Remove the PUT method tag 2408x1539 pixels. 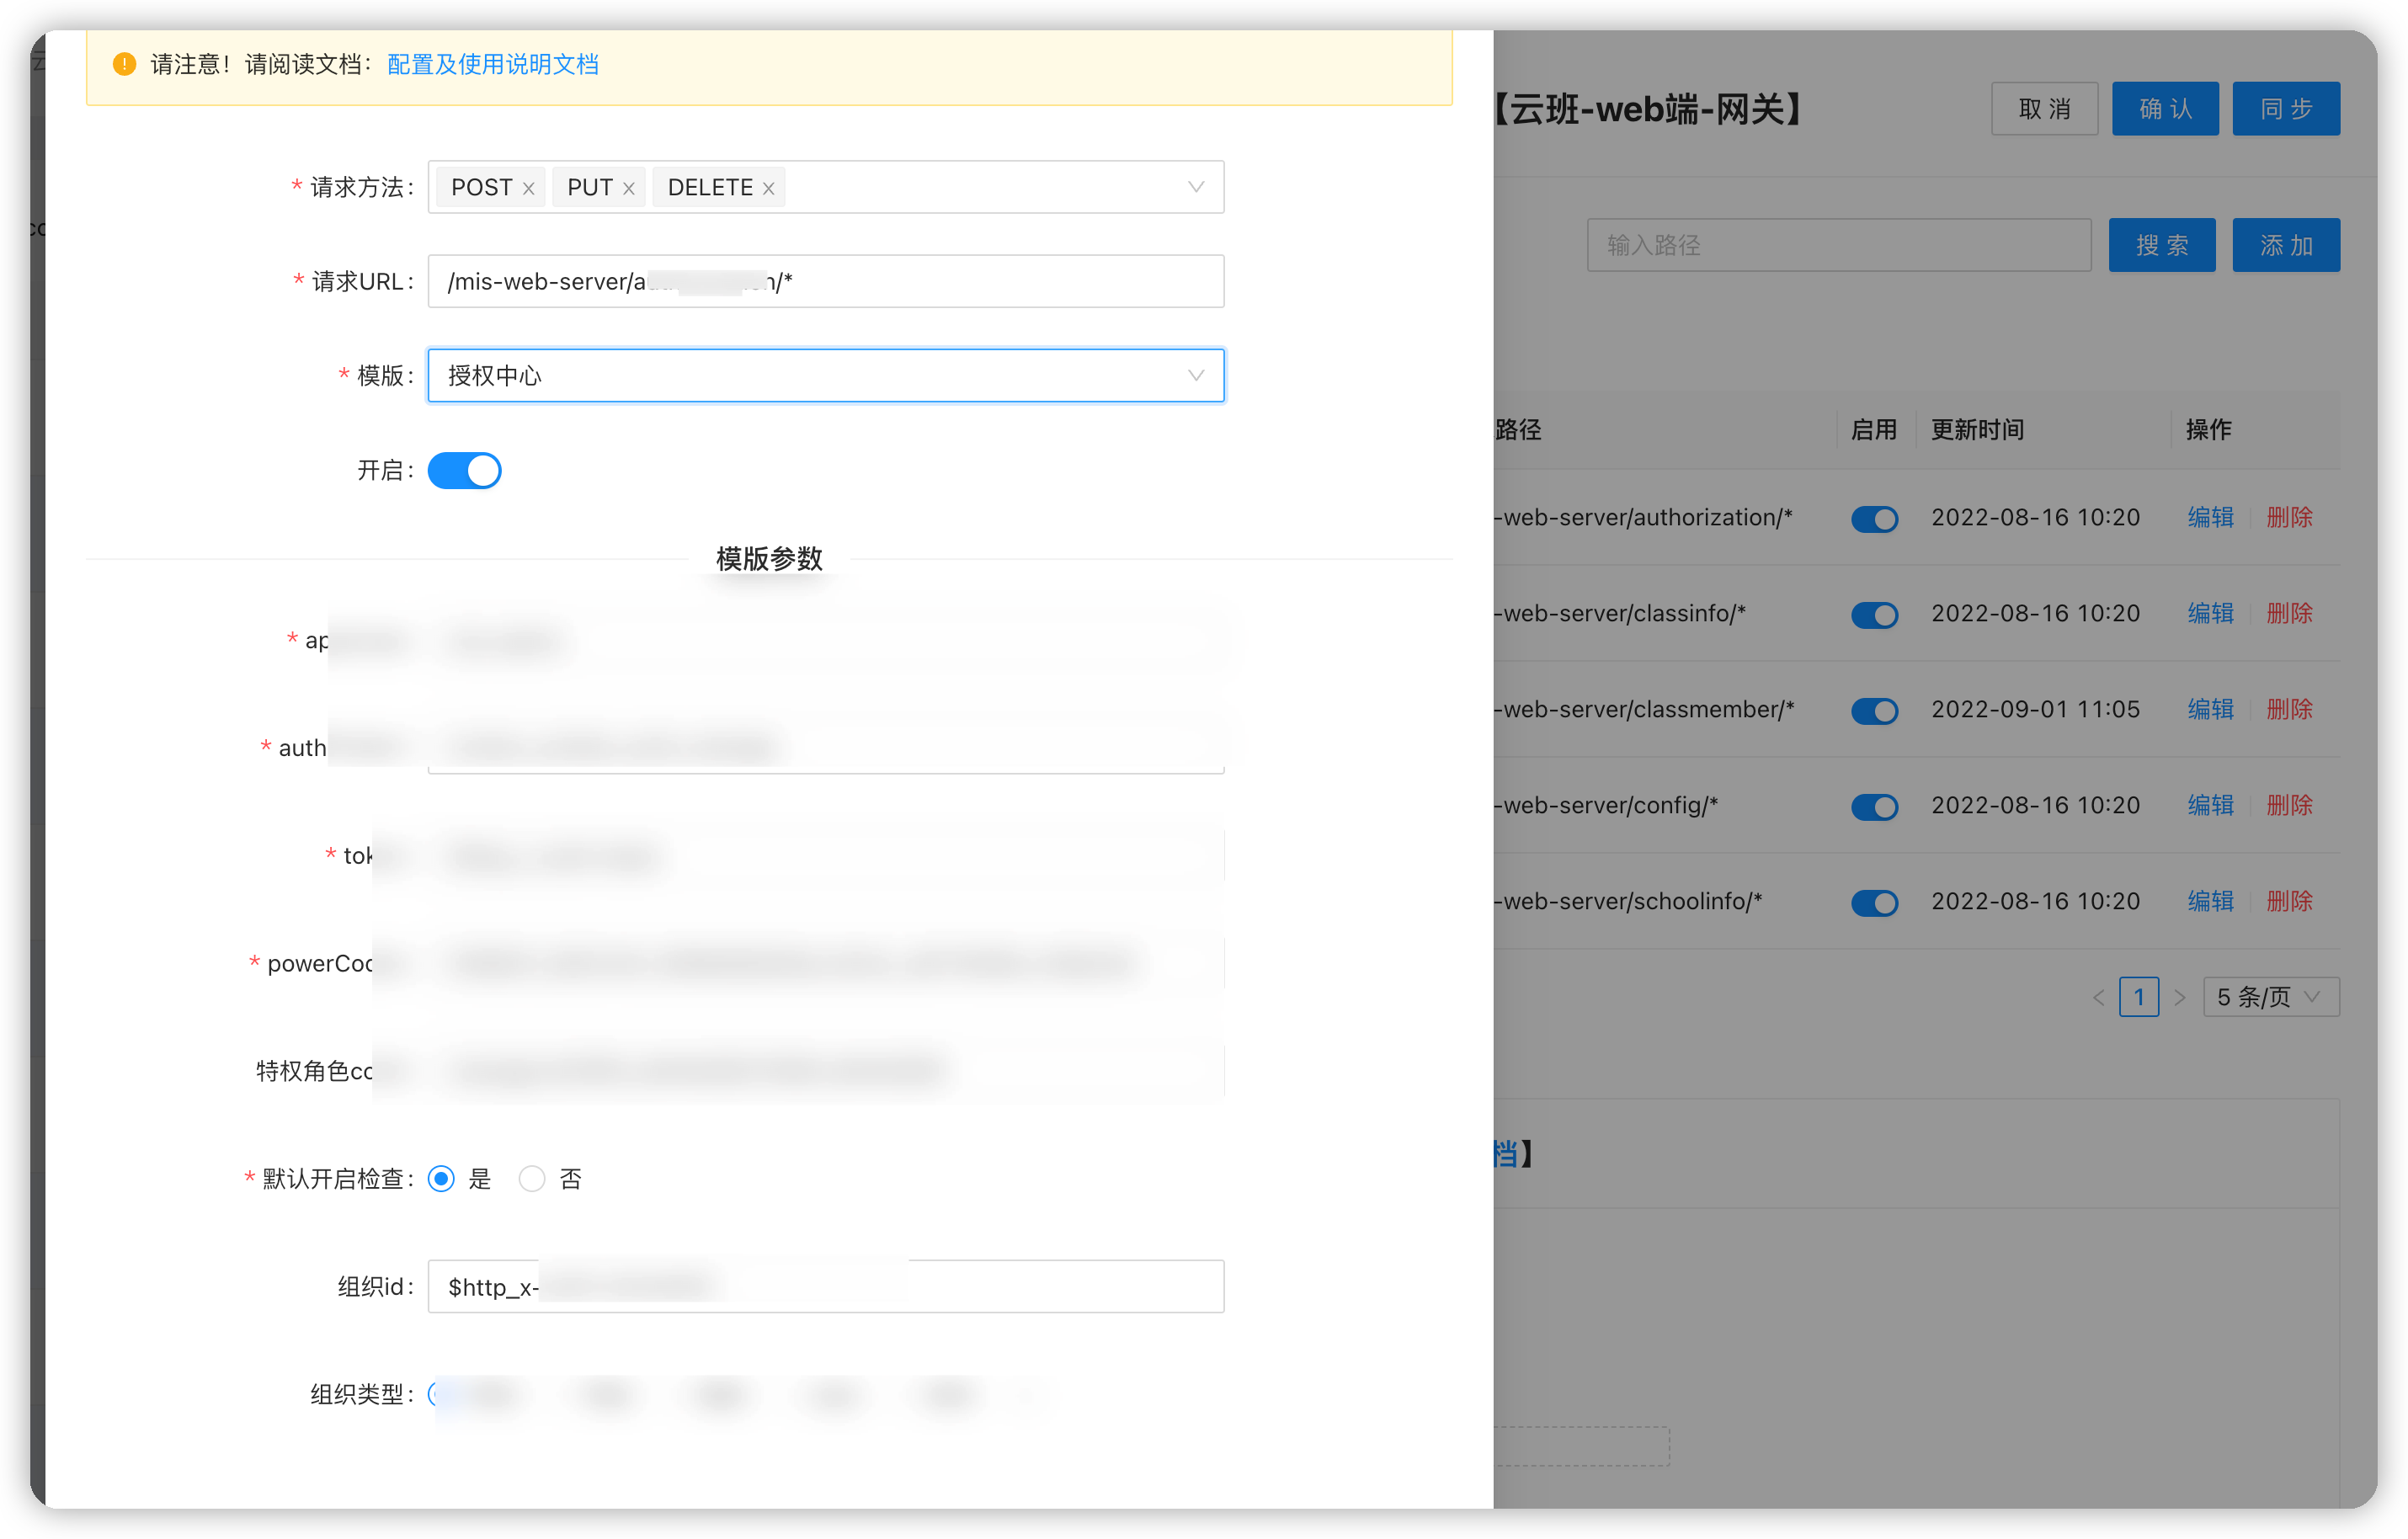tap(628, 188)
